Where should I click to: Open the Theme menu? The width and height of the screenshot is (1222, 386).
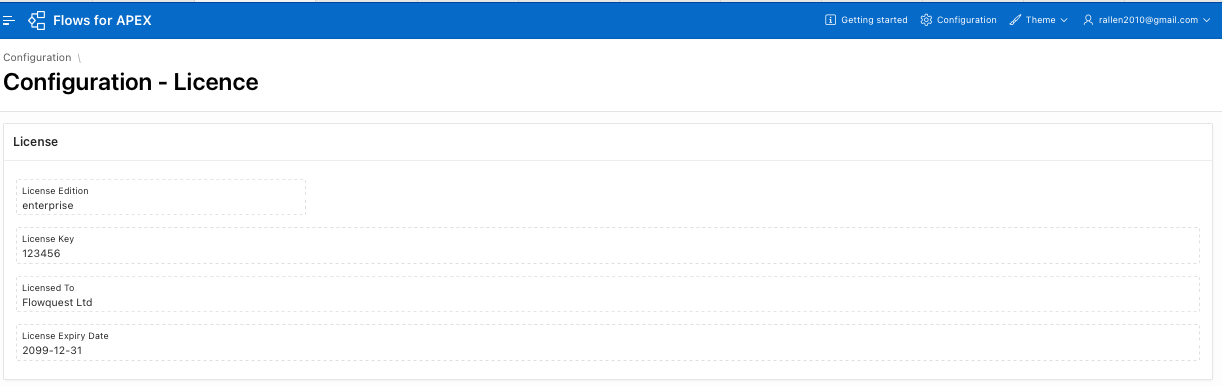pyautogui.click(x=1039, y=20)
